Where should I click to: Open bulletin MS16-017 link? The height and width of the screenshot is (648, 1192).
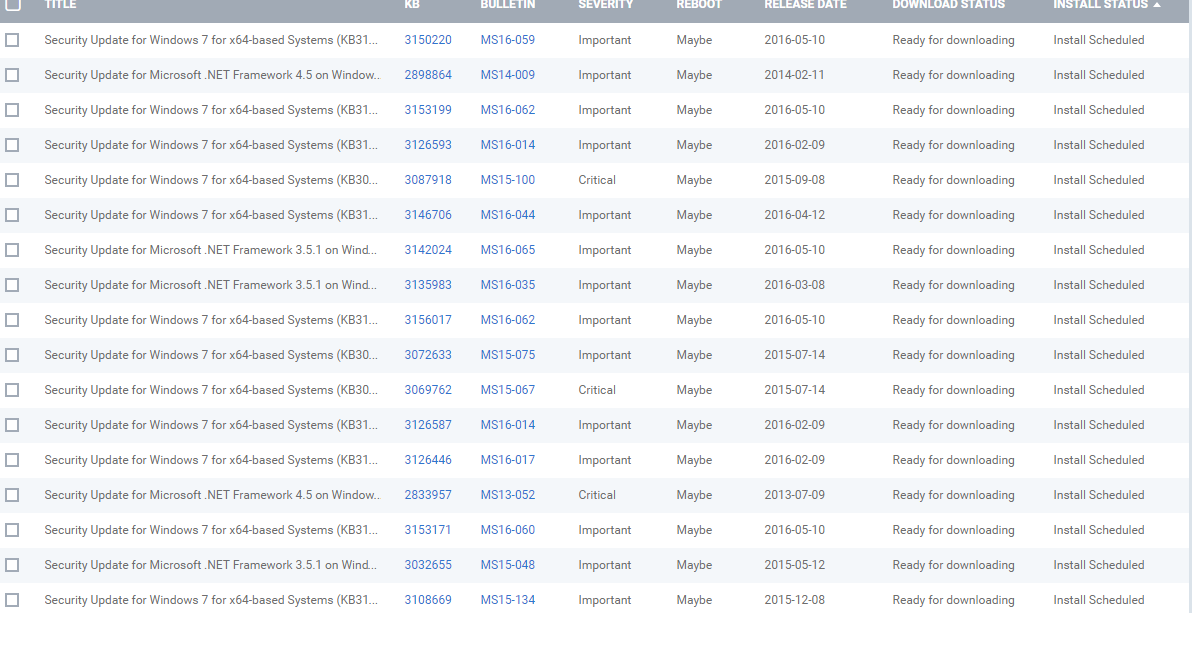click(x=508, y=460)
